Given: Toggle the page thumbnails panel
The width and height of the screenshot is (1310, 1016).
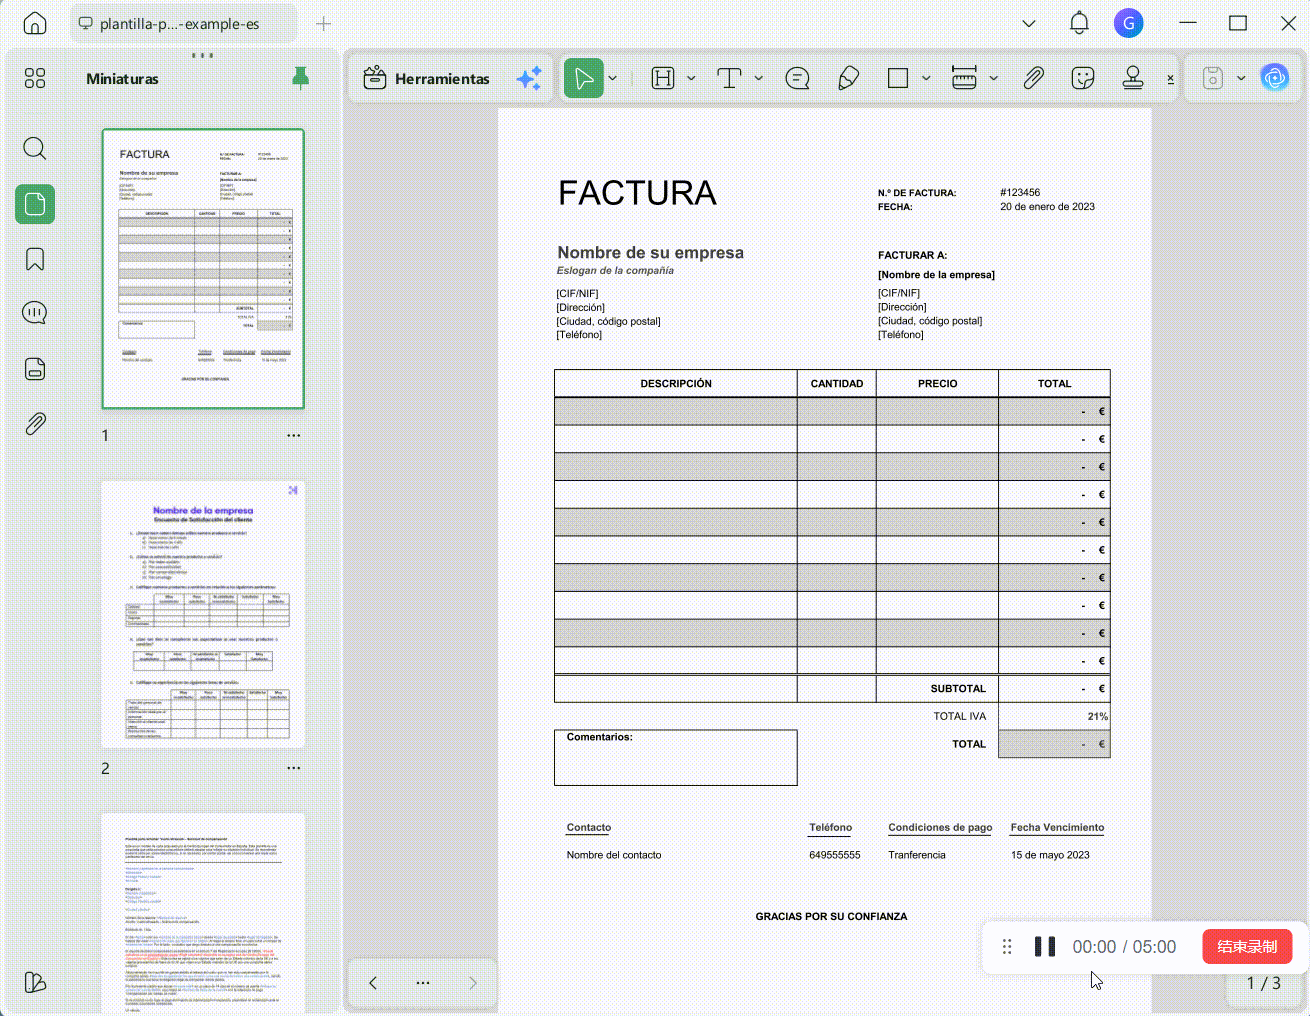Looking at the screenshot, I should (x=35, y=204).
